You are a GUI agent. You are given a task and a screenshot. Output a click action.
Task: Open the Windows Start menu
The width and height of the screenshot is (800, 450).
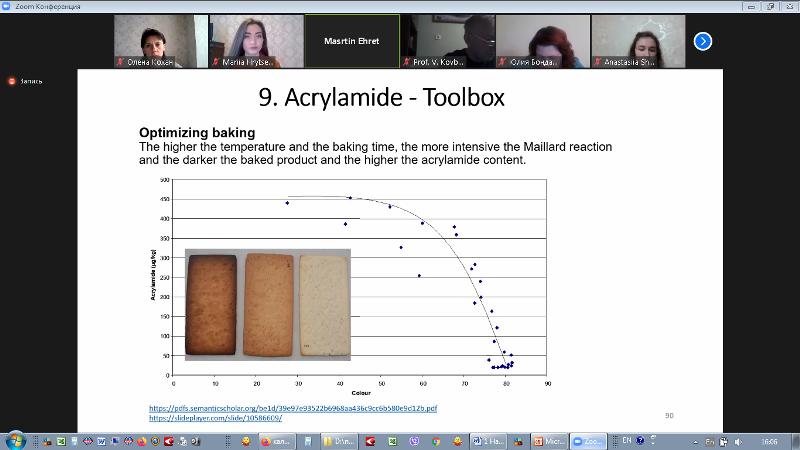click(x=14, y=440)
